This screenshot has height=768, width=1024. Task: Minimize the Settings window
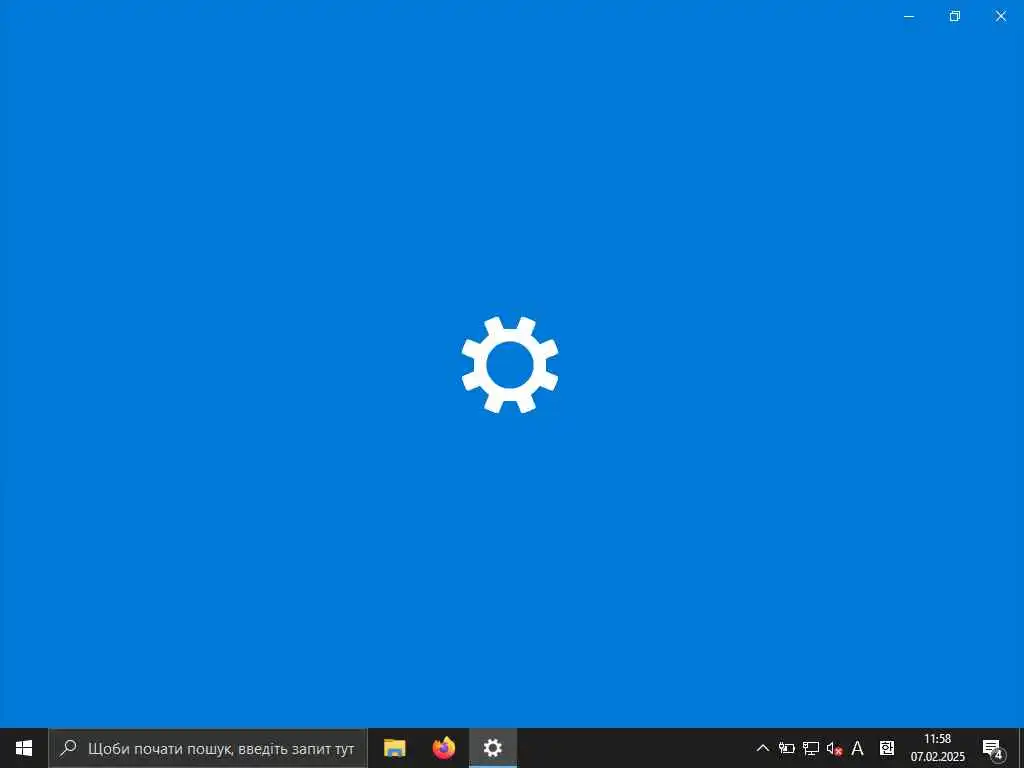[x=908, y=16]
